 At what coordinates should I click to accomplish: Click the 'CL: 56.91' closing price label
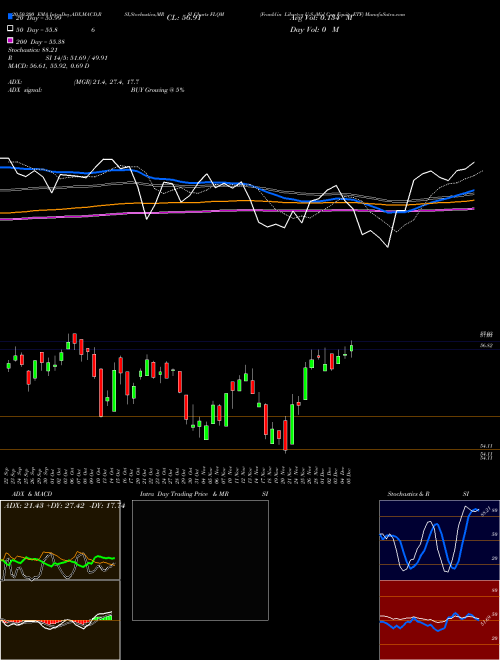184,18
